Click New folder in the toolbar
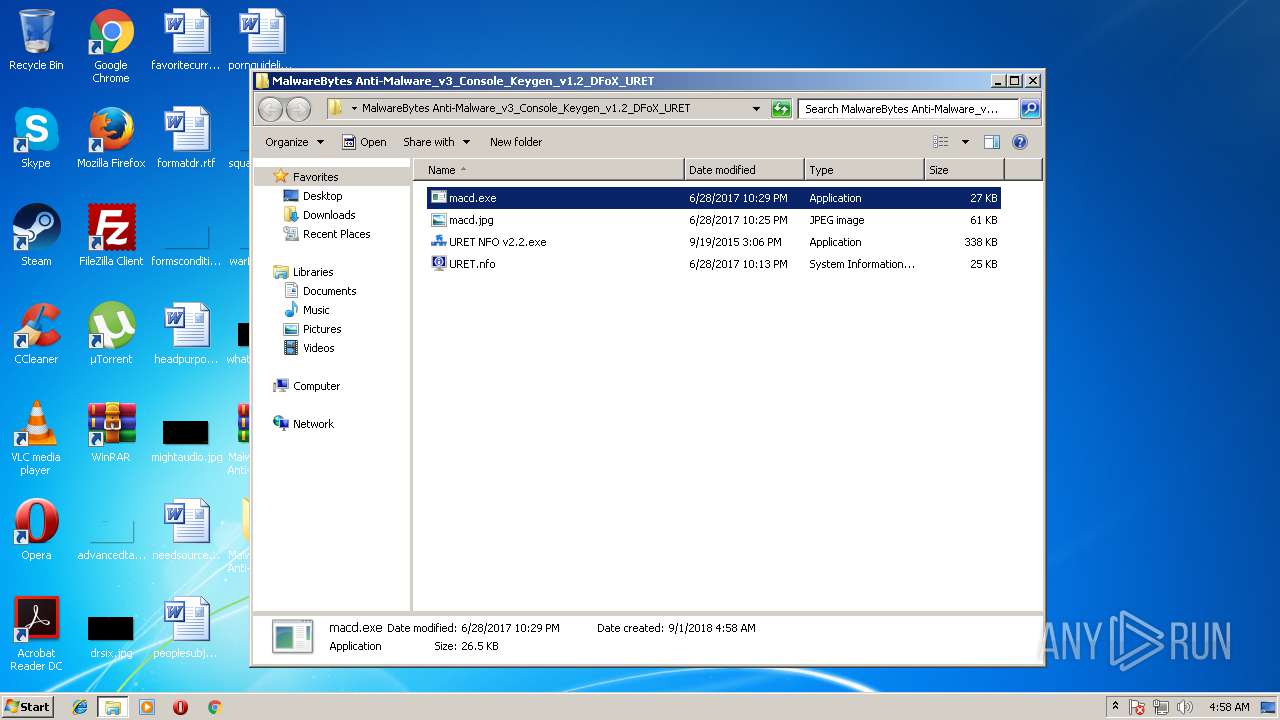1280x720 pixels. 516,142
